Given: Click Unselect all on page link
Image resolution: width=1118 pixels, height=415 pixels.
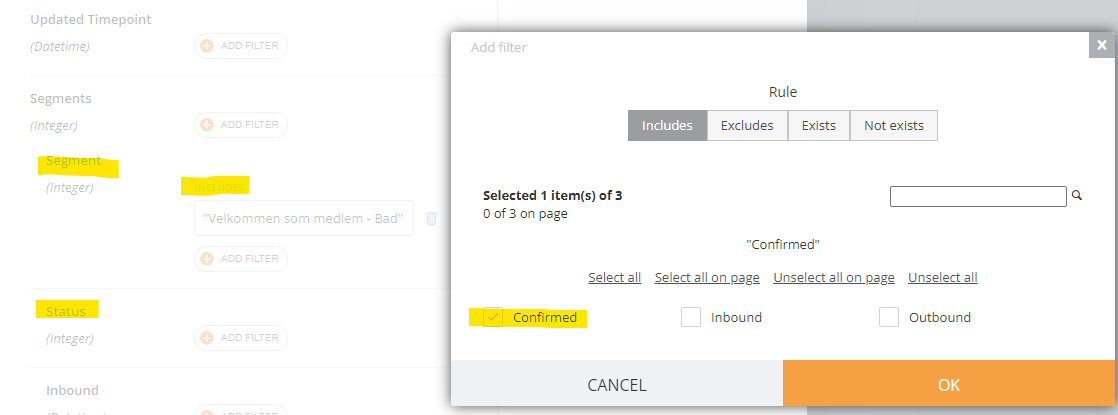Looking at the screenshot, I should click(834, 277).
